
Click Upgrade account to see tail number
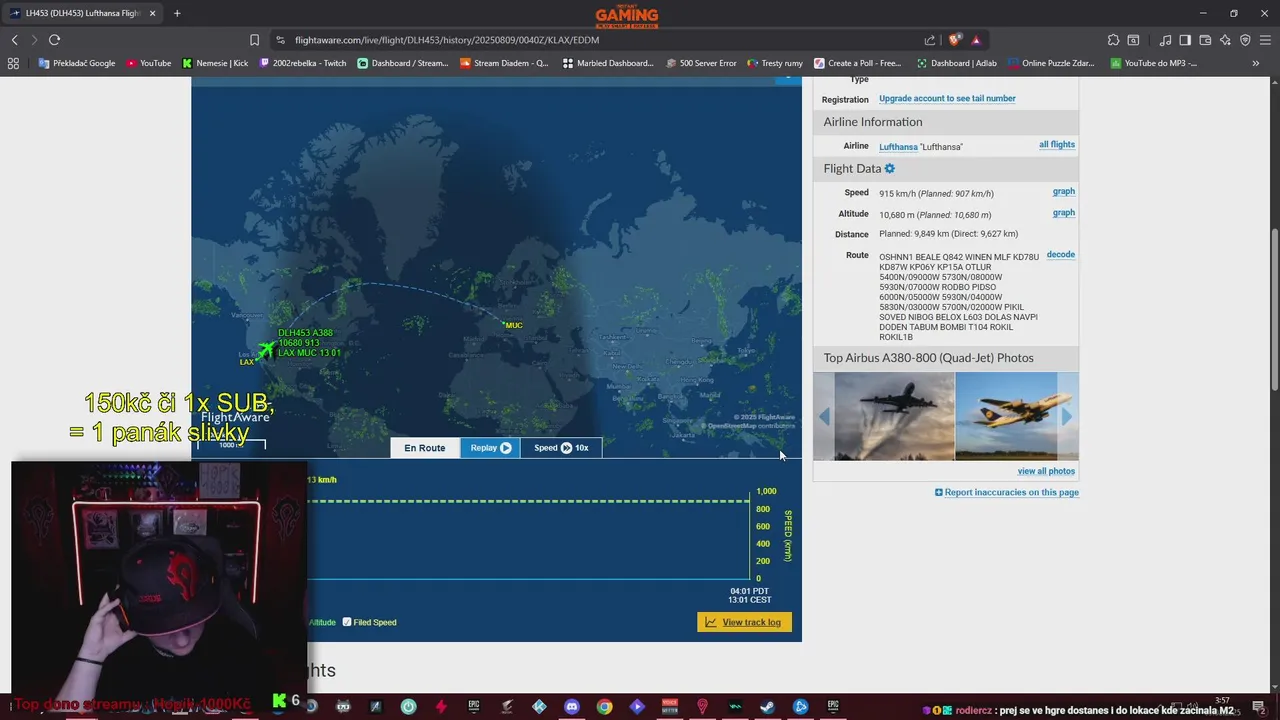(947, 99)
